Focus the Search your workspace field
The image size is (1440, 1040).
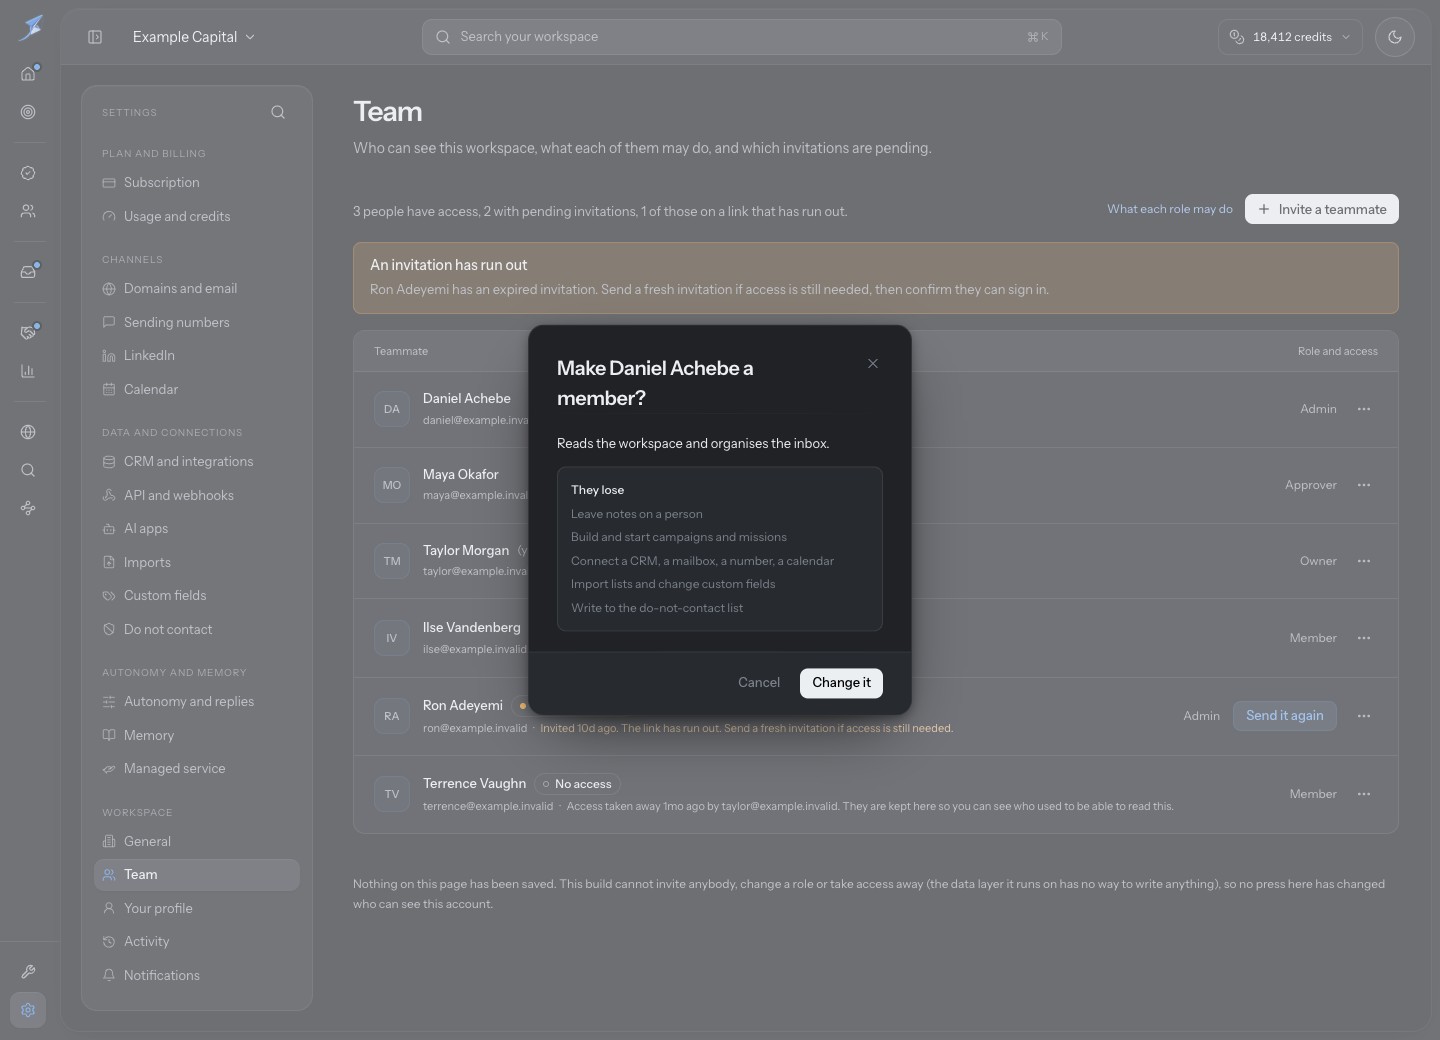point(742,37)
